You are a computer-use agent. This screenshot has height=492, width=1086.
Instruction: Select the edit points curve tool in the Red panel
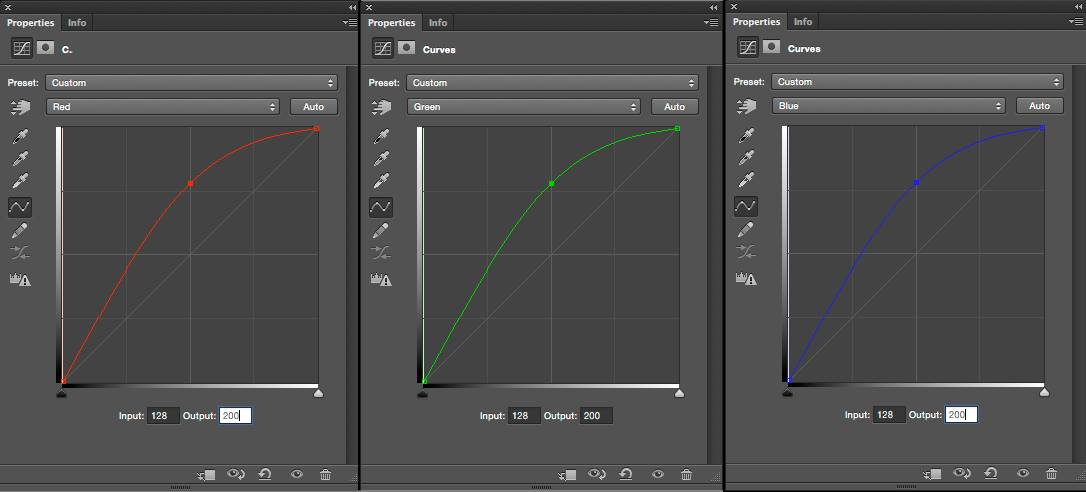tap(20, 207)
